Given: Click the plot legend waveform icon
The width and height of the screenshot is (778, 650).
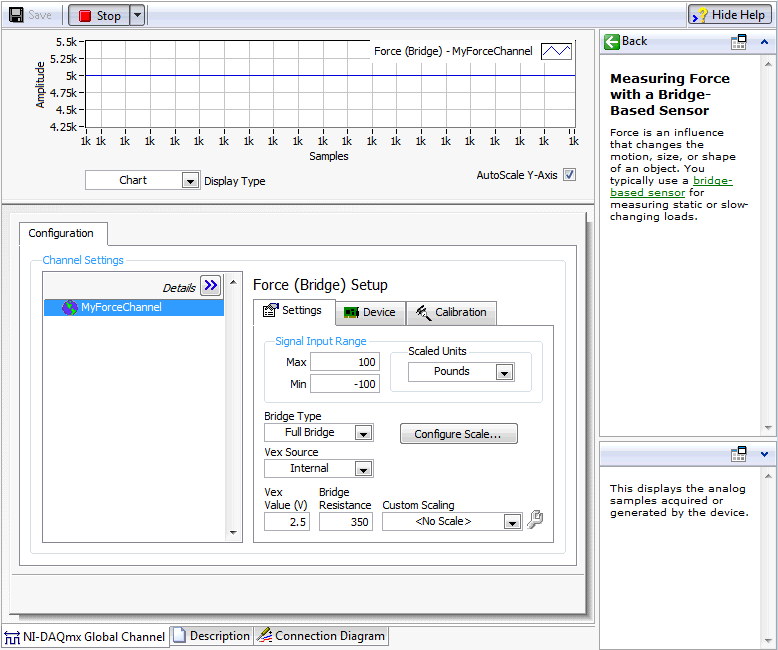Looking at the screenshot, I should click(556, 51).
